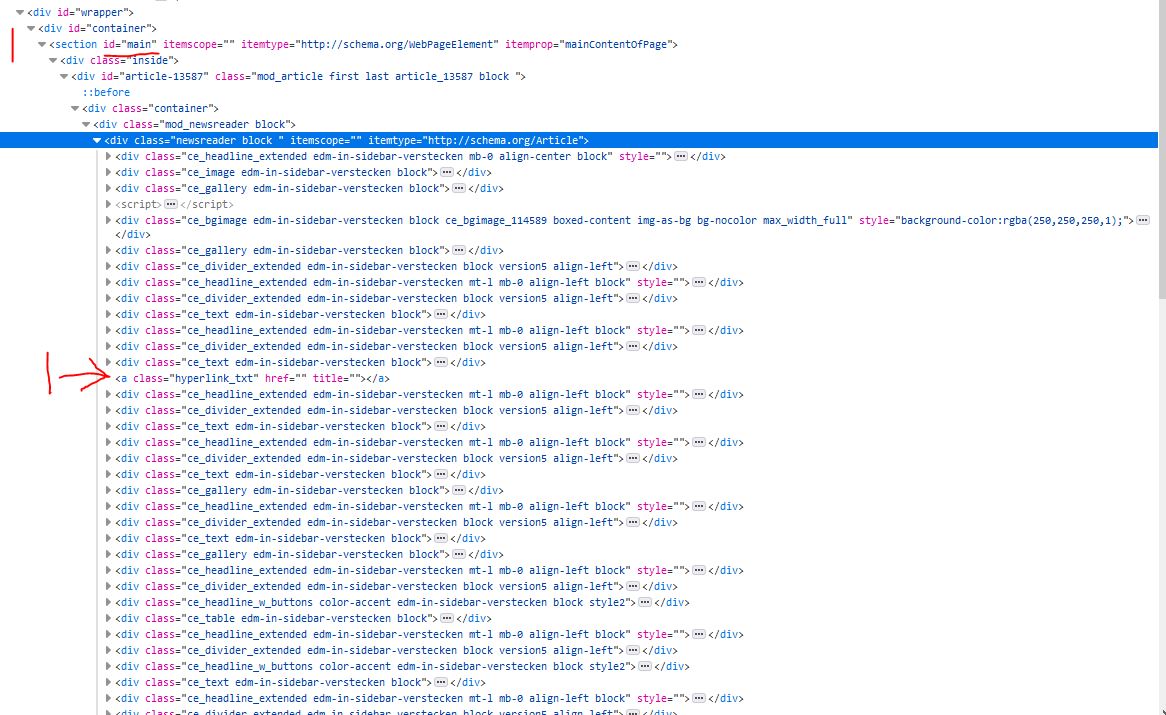This screenshot has height=715, width=1166.
Task: Select the hyperlink_txt anchor element
Action: (252, 378)
